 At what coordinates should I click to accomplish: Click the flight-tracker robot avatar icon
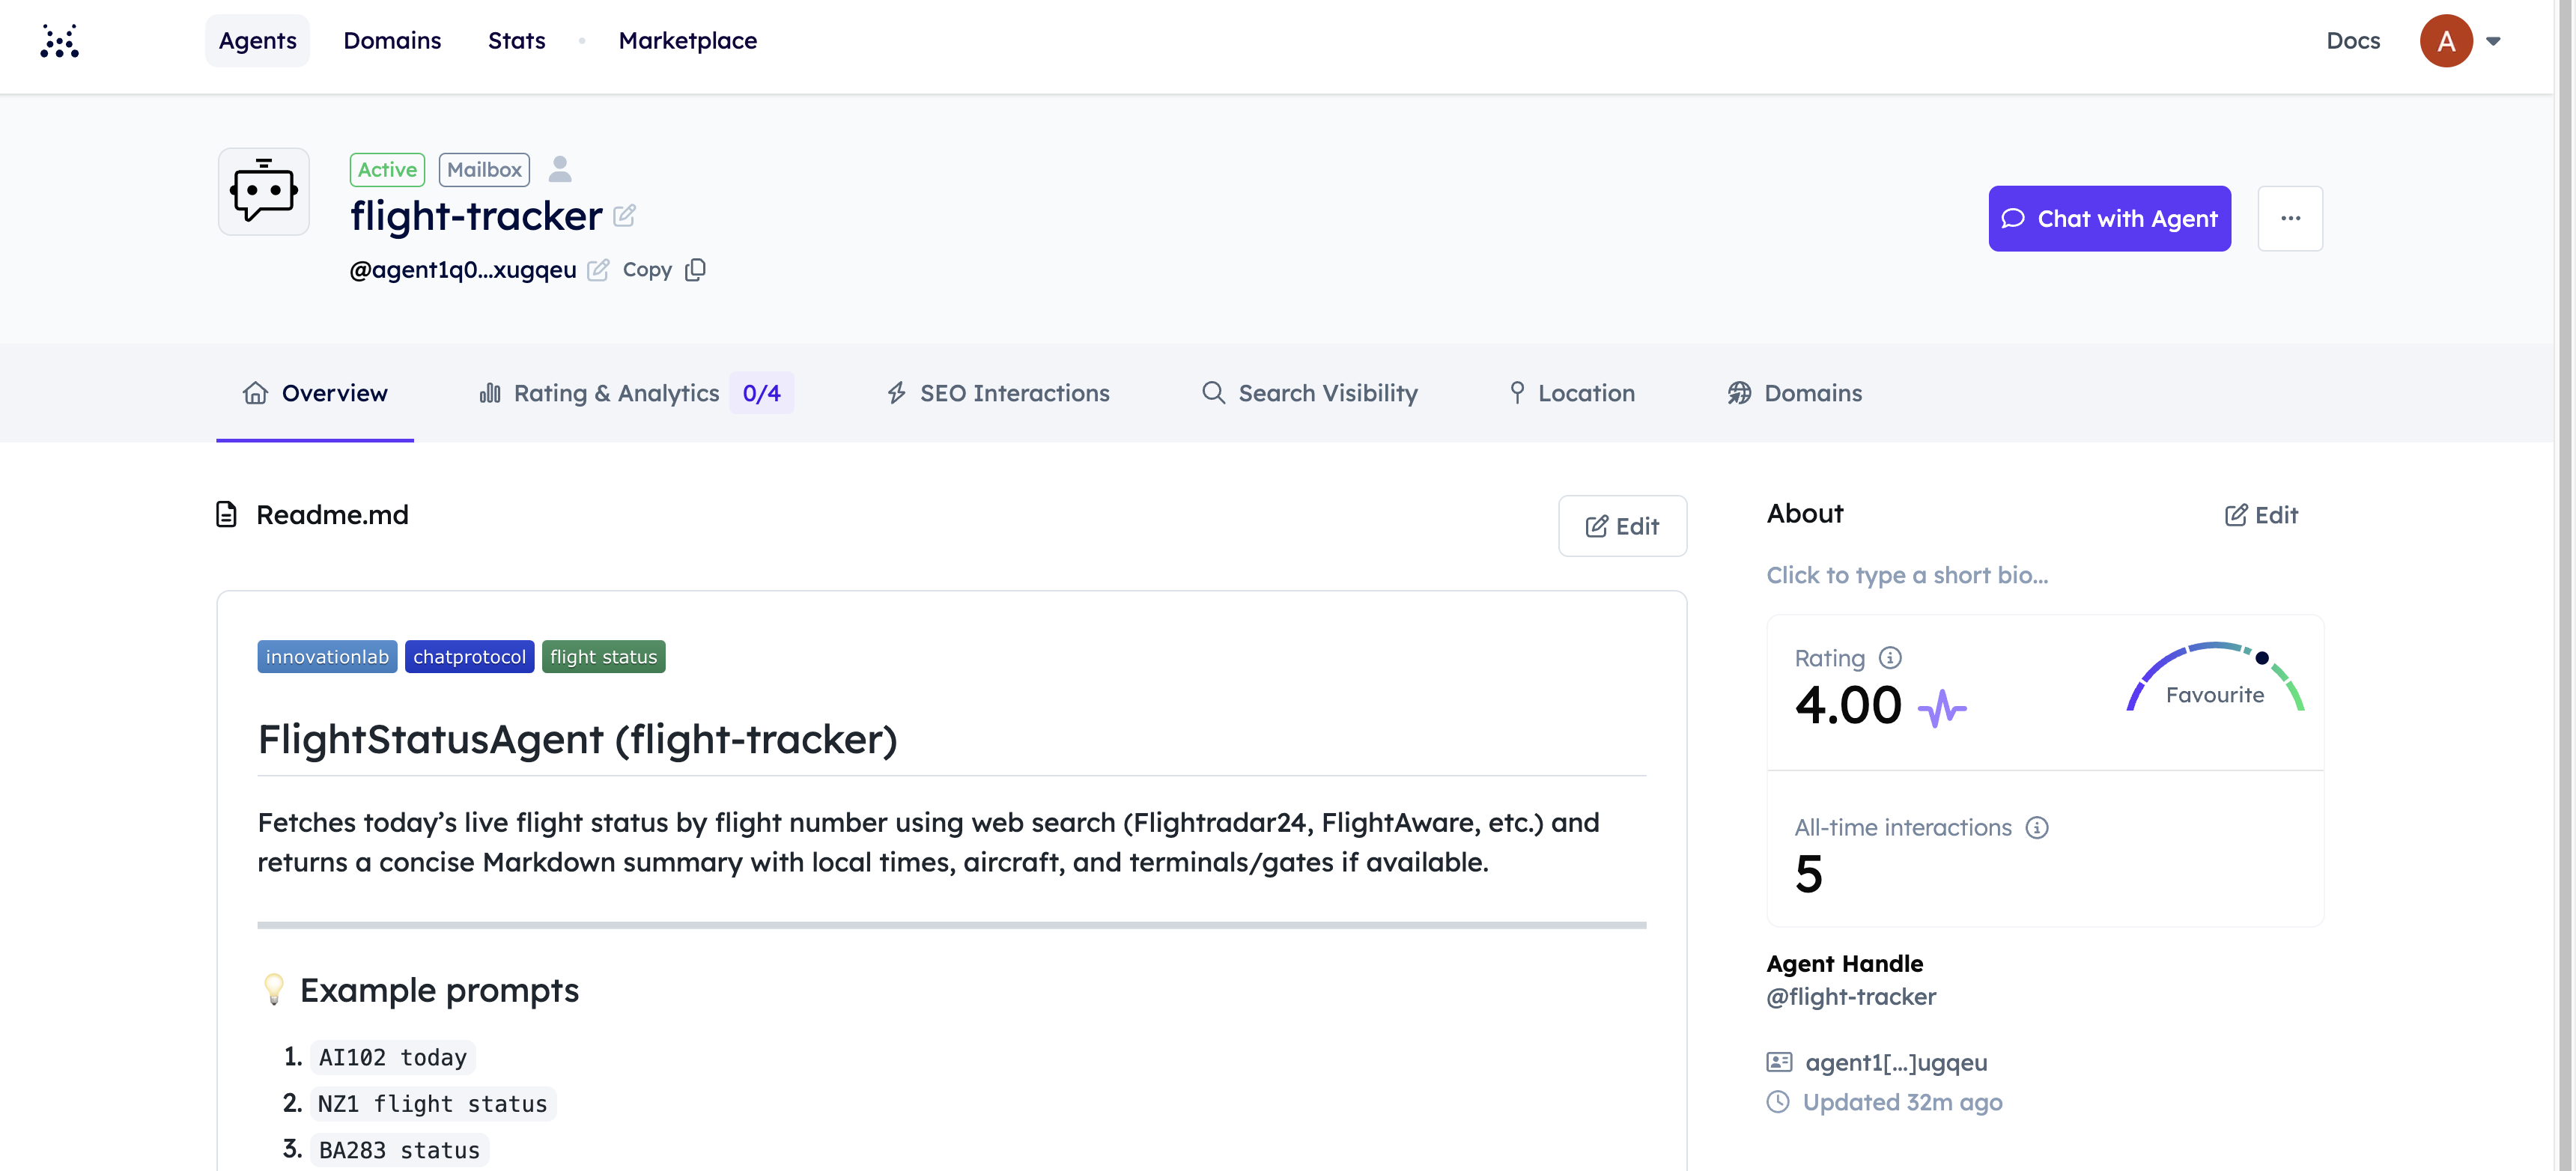(x=264, y=191)
